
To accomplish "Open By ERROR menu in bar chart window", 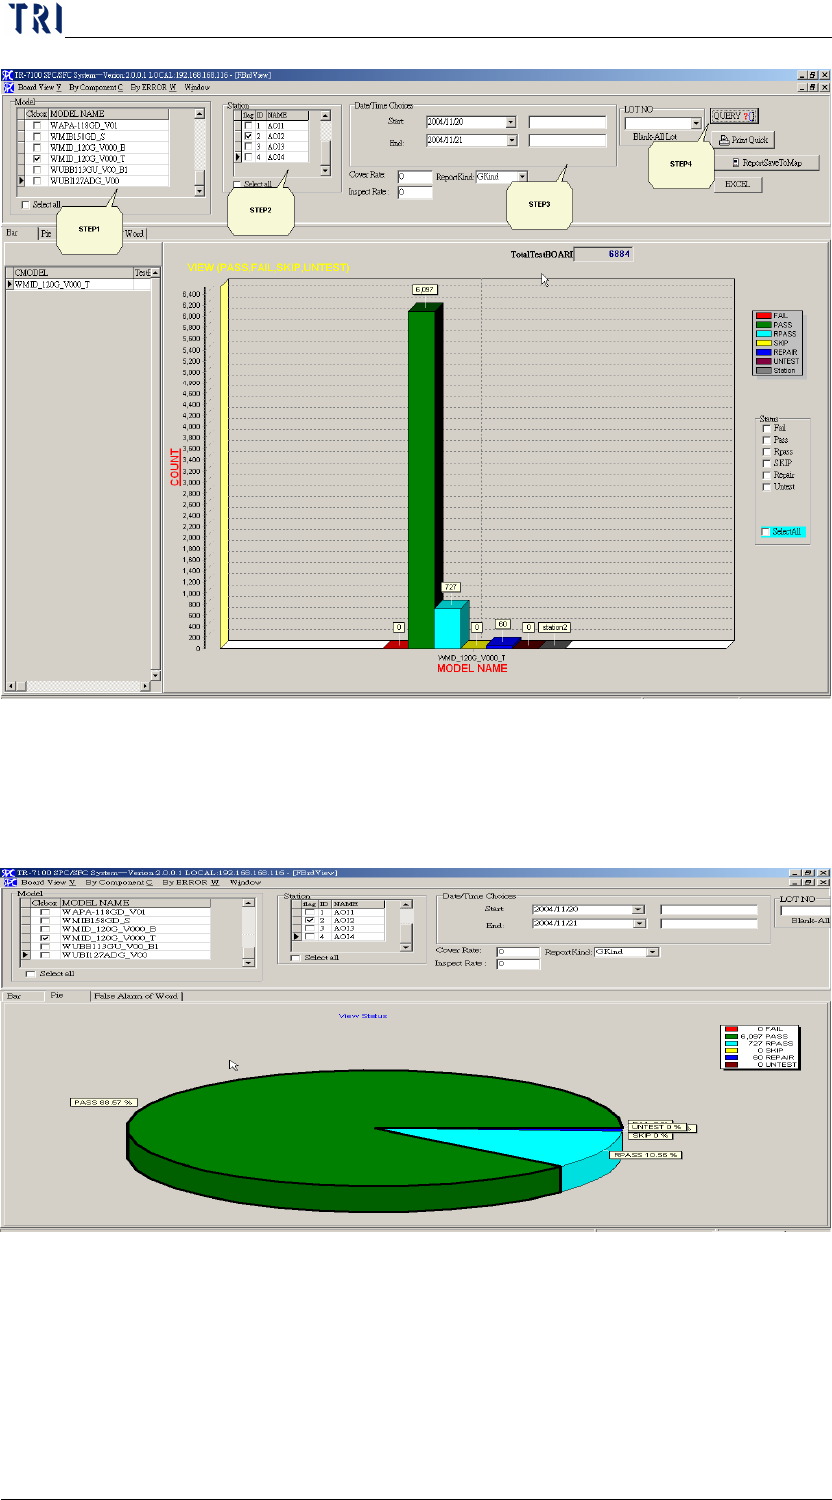I will (153, 88).
